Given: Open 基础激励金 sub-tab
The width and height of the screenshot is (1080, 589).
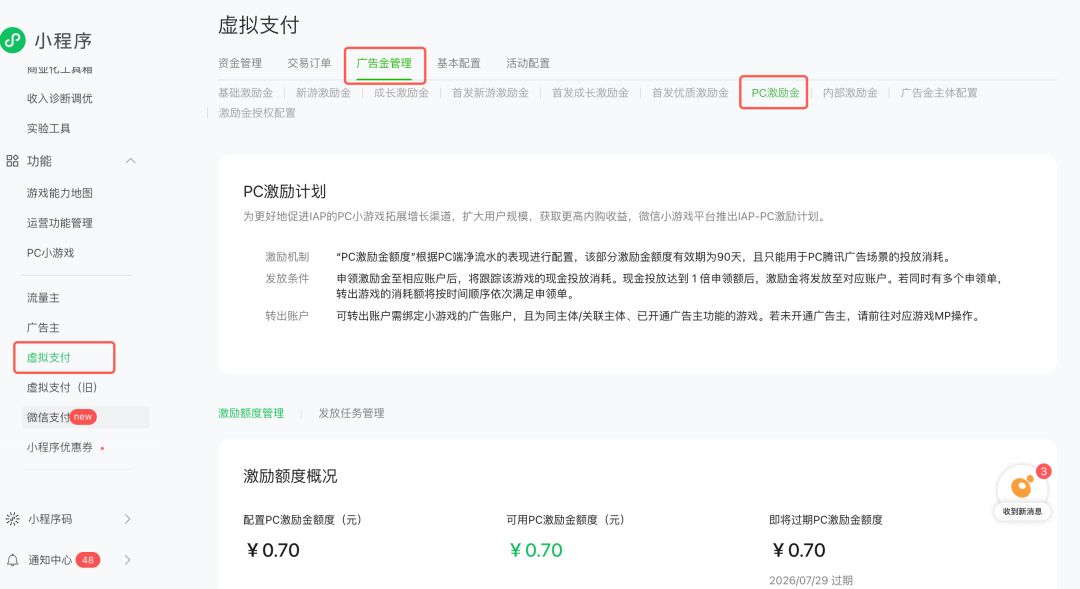Looking at the screenshot, I should click(x=245, y=92).
